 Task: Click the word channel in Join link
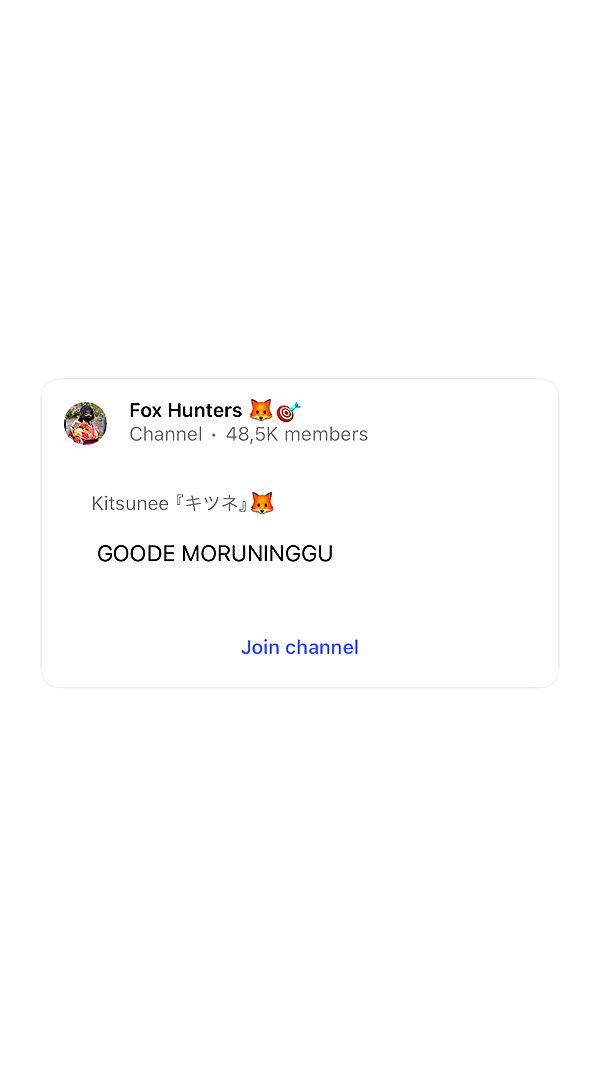[x=322, y=647]
